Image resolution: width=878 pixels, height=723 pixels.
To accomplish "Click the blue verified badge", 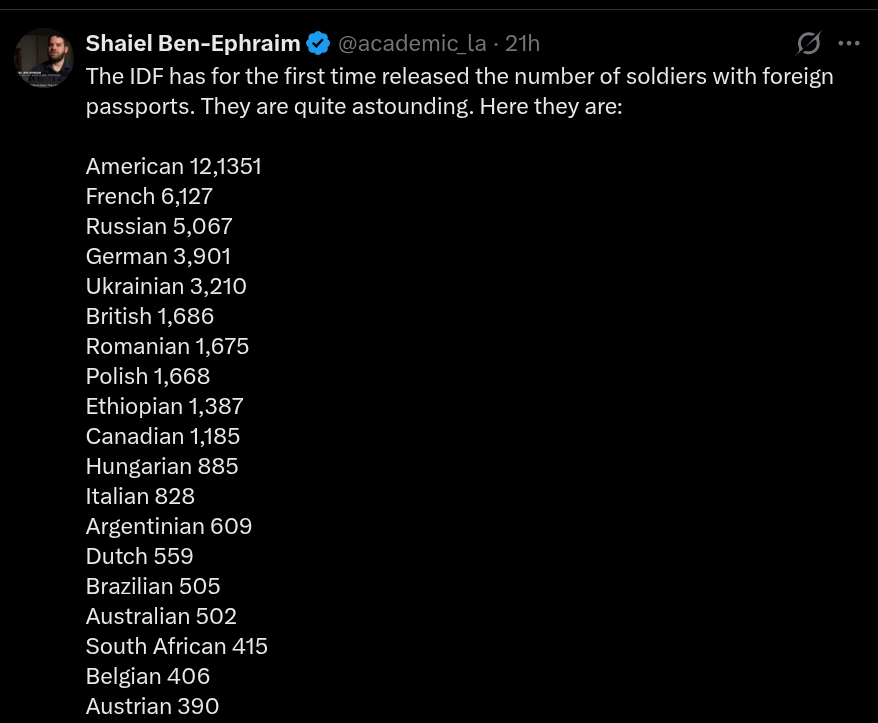I will point(318,43).
